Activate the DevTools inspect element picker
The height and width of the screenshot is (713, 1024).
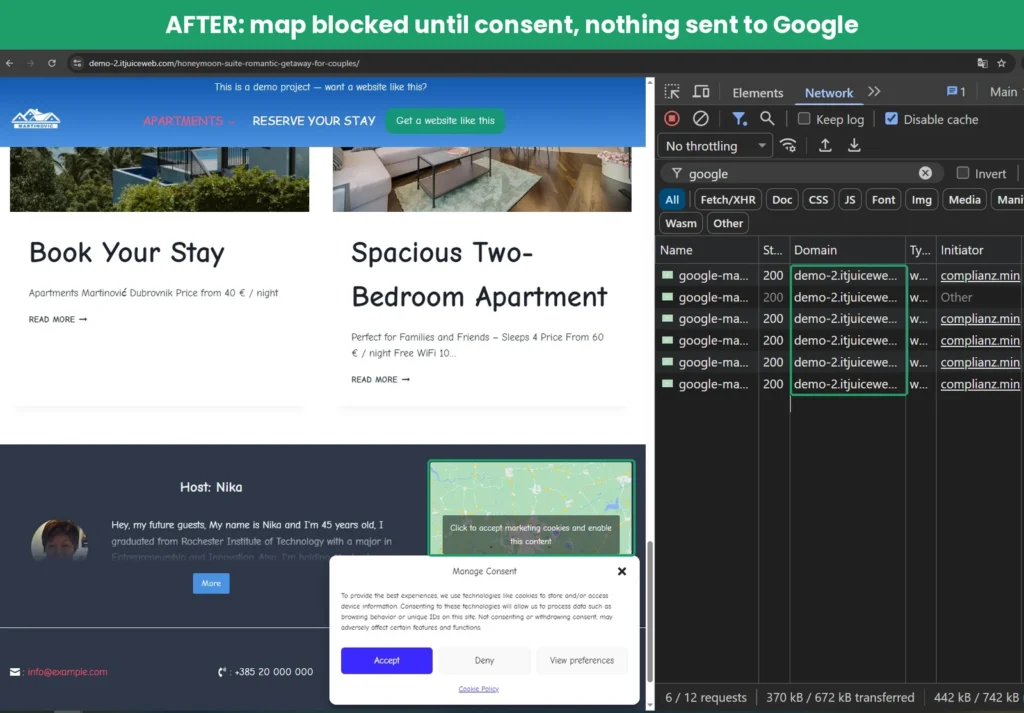(x=672, y=92)
